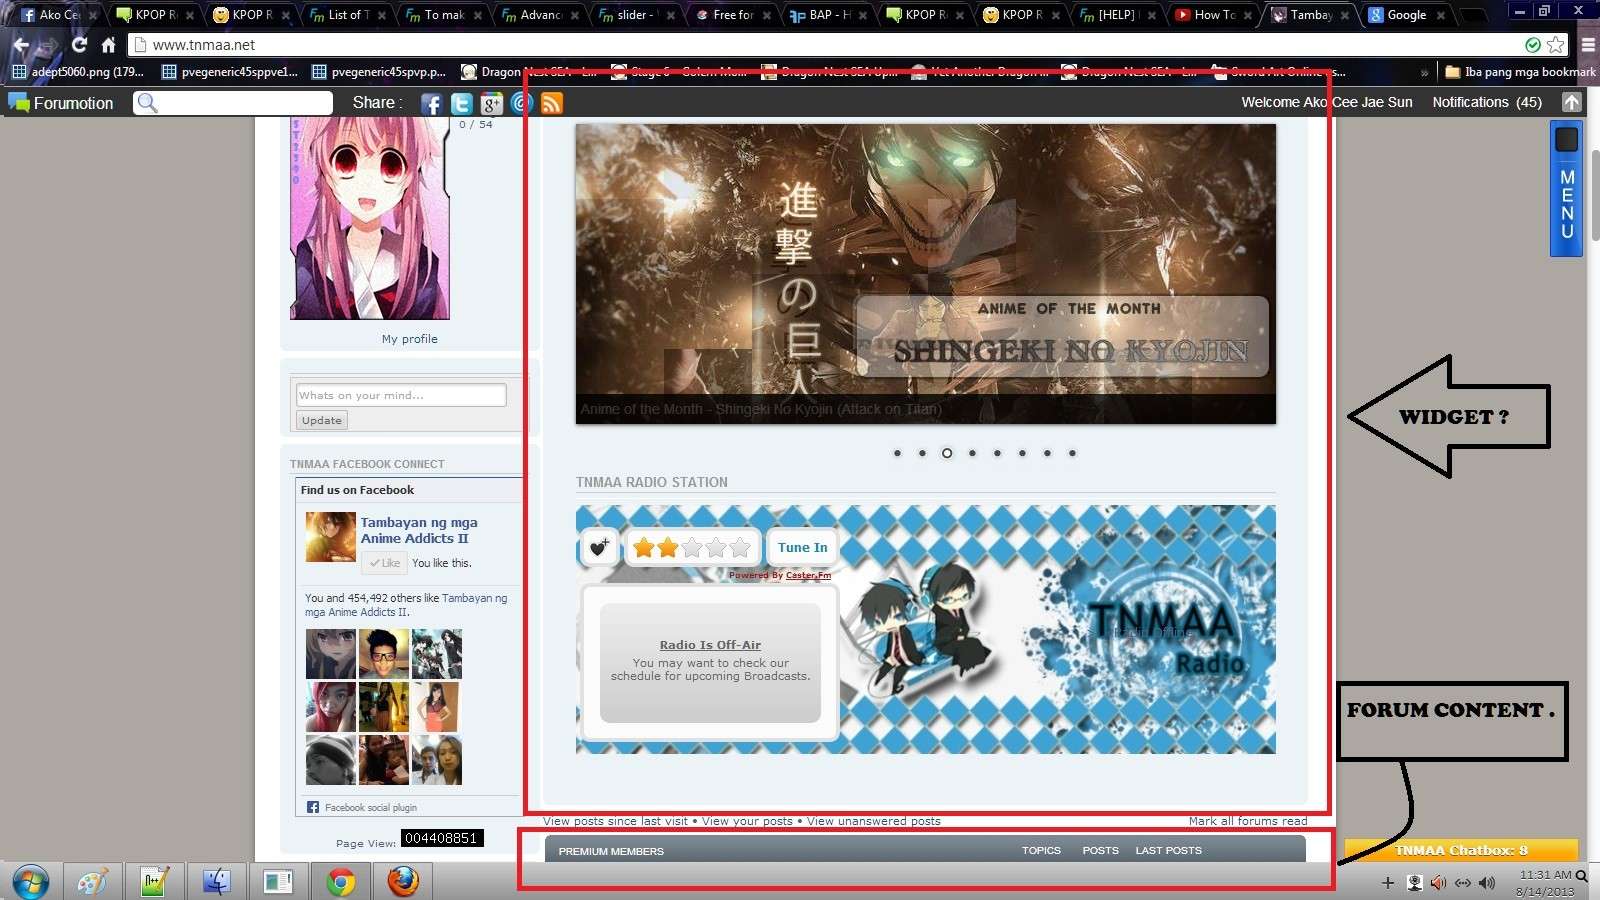Screen dimensions: 1600x900
Task: Open the RSS feed icon
Action: tap(552, 104)
